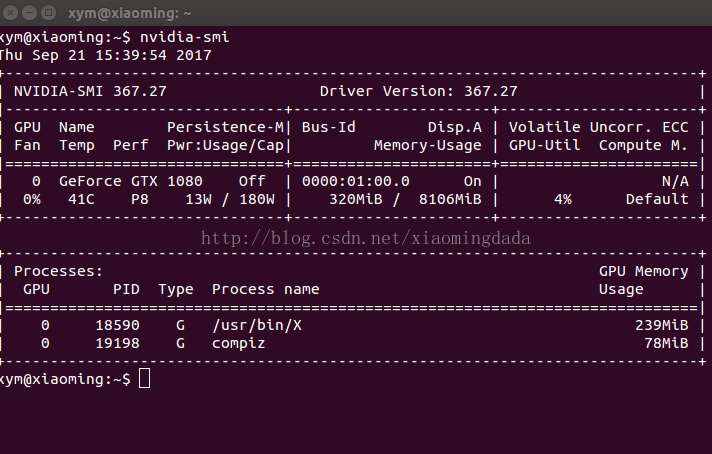Screen dimensions: 712x454
Task: Click the 4% GPU utilization value
Action: [x=563, y=199]
